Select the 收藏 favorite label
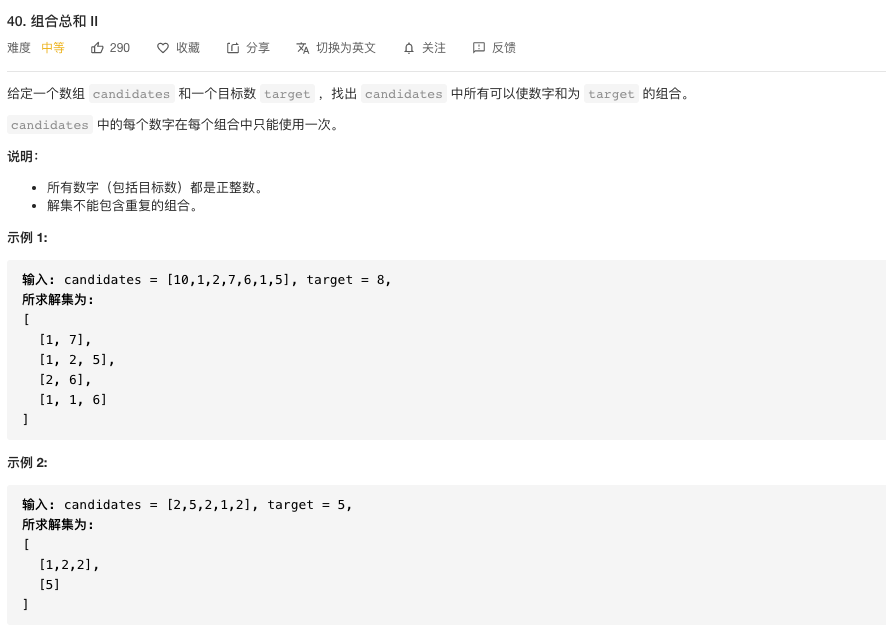The width and height of the screenshot is (886, 643). 188,48
